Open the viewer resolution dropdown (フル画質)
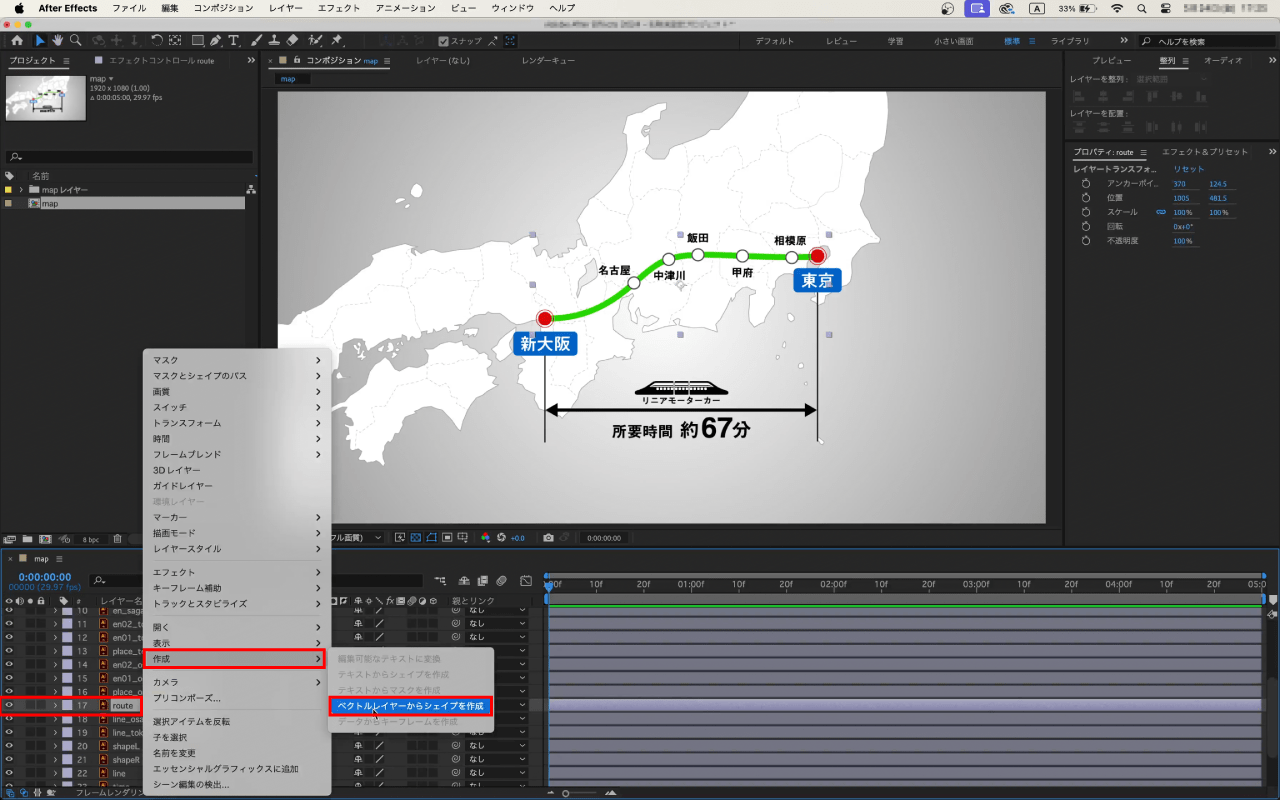1280x800 pixels. tap(357, 538)
